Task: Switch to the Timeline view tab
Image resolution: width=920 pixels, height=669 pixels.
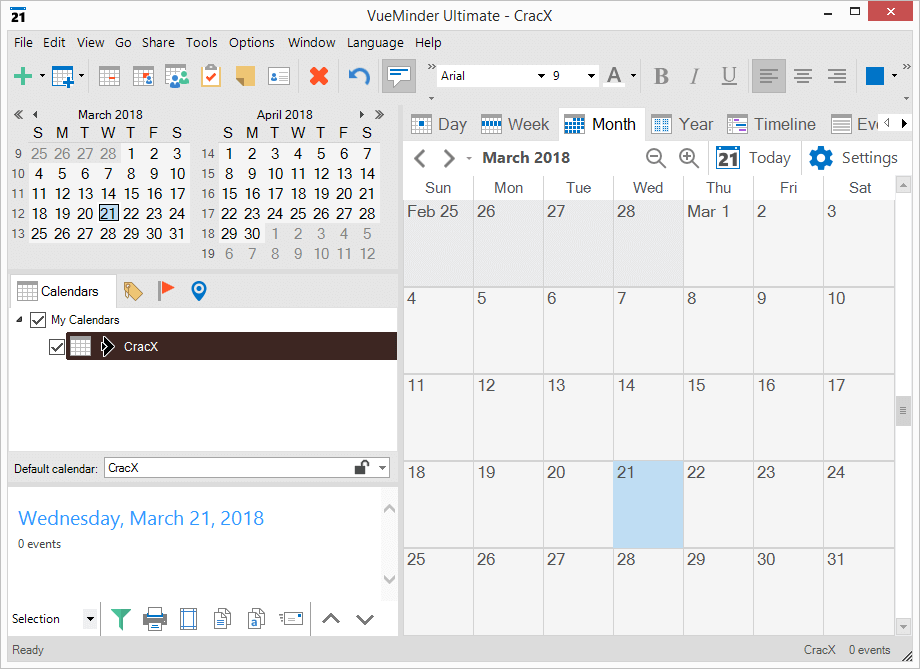Action: pos(772,124)
